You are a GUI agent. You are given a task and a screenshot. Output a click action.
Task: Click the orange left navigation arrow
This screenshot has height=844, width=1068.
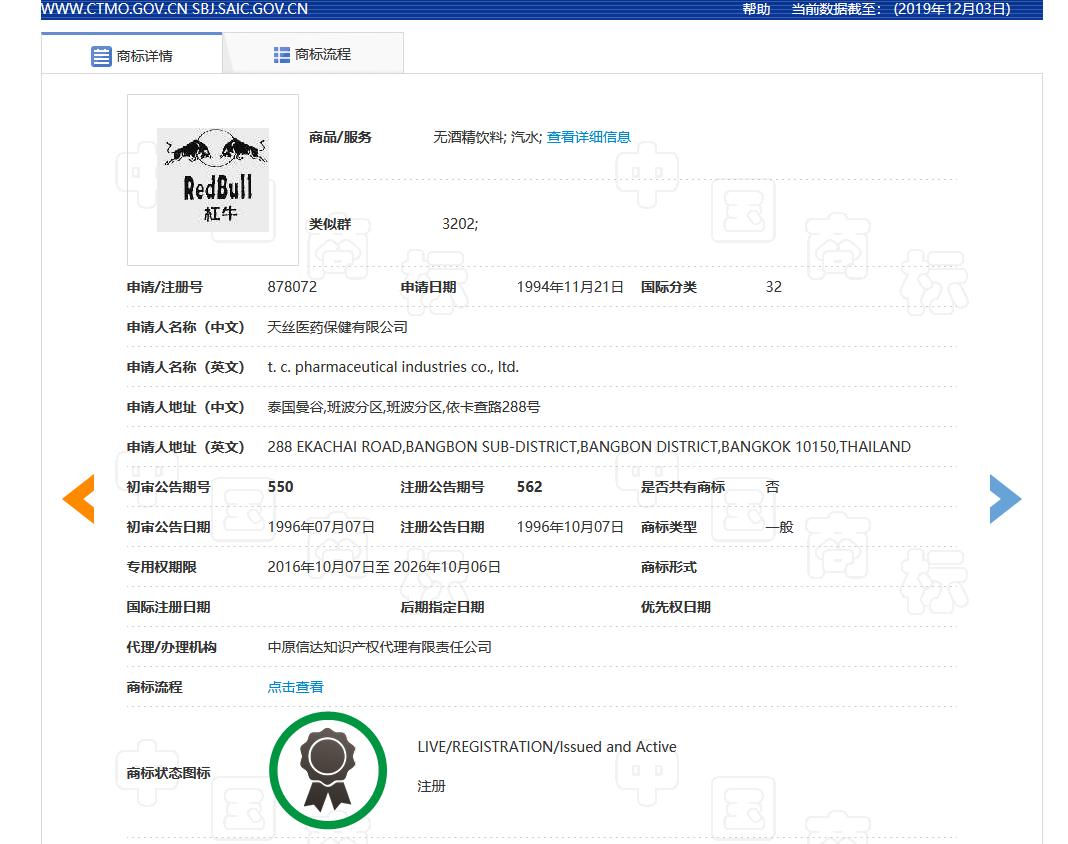(78, 499)
